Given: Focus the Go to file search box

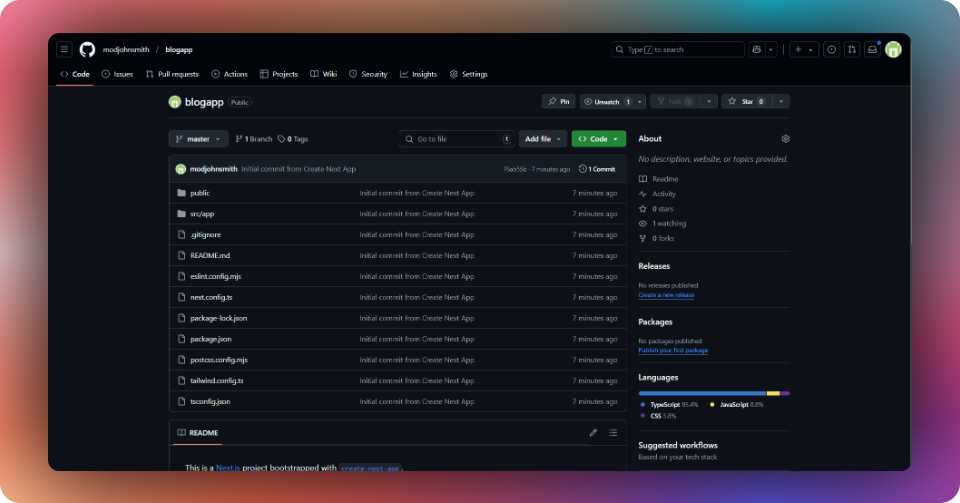Looking at the screenshot, I should (457, 139).
